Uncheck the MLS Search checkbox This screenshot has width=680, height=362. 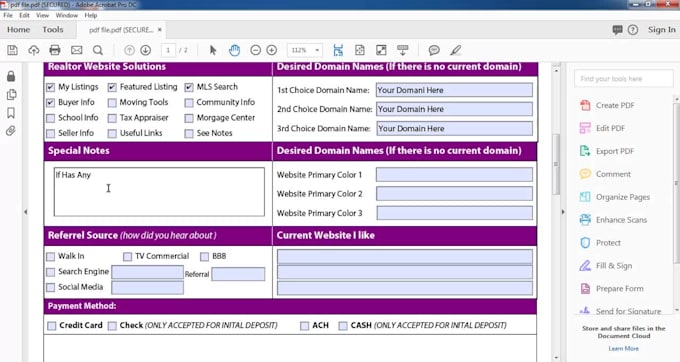pos(189,87)
